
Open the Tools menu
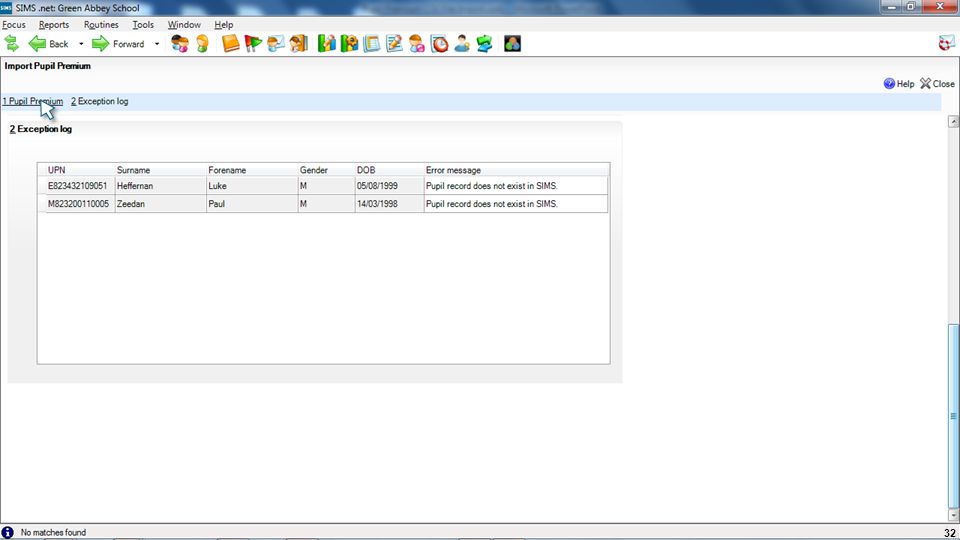(x=143, y=24)
